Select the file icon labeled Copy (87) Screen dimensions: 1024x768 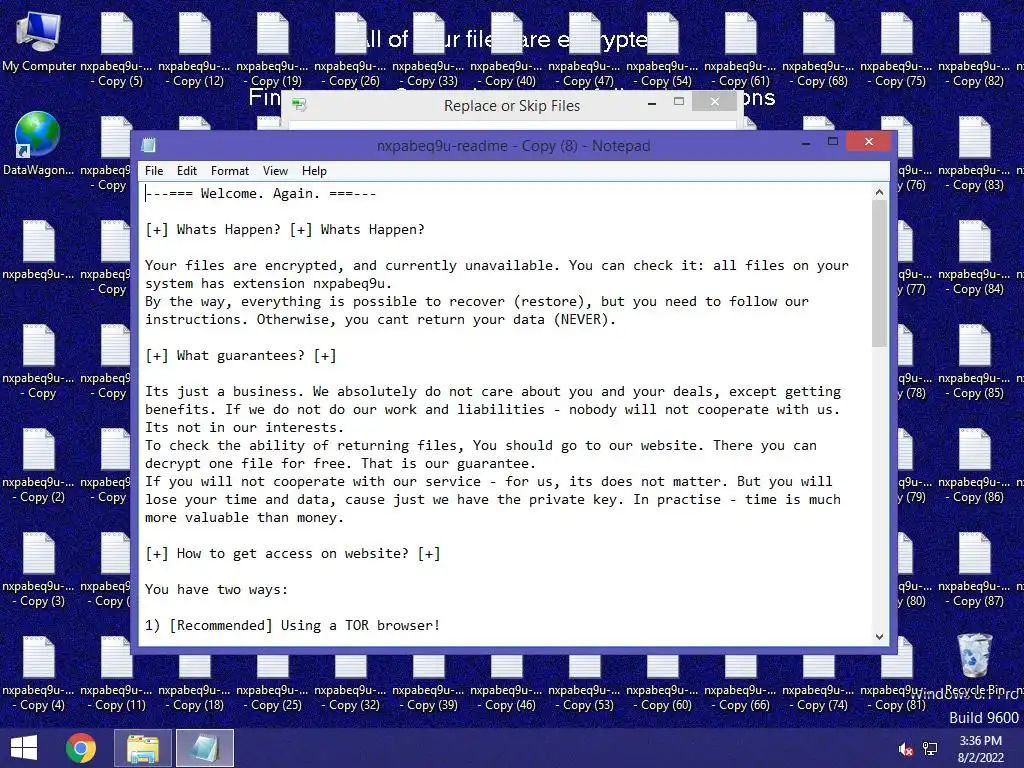pos(974,569)
